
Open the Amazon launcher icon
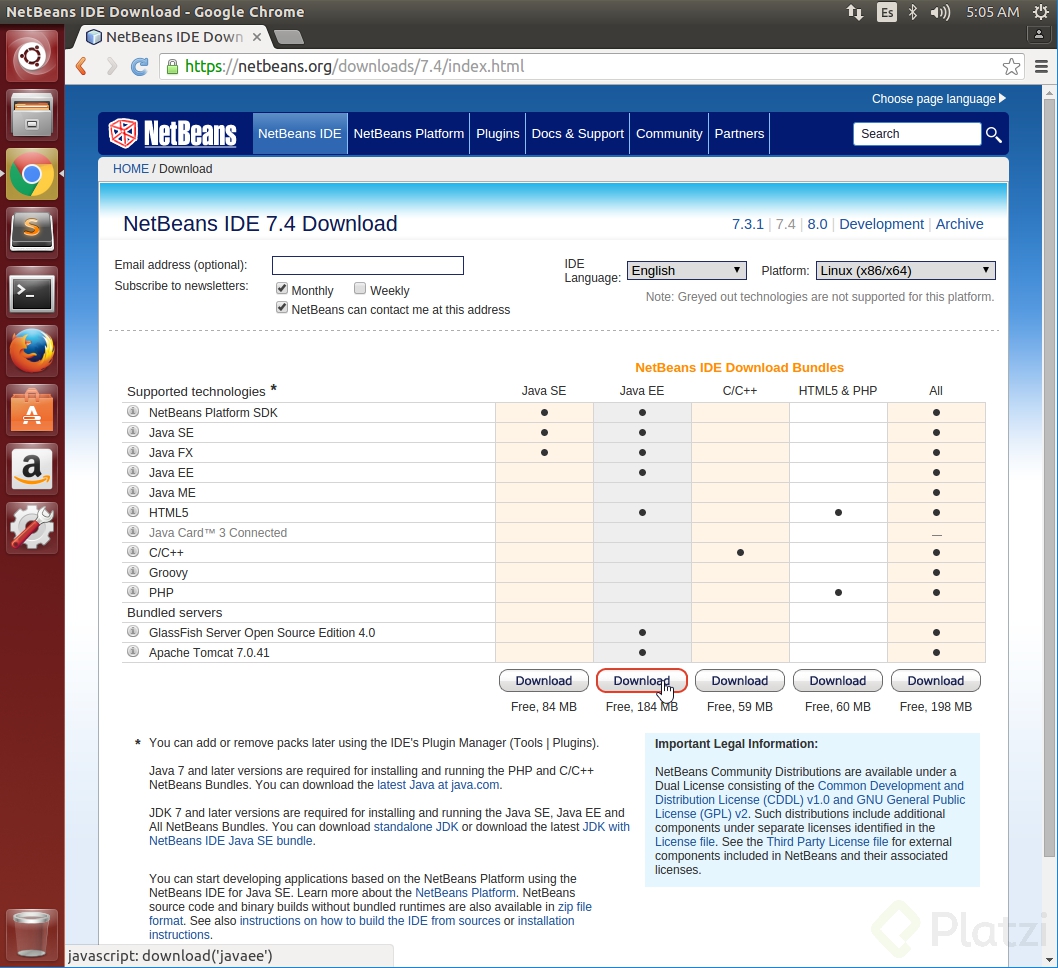point(32,468)
